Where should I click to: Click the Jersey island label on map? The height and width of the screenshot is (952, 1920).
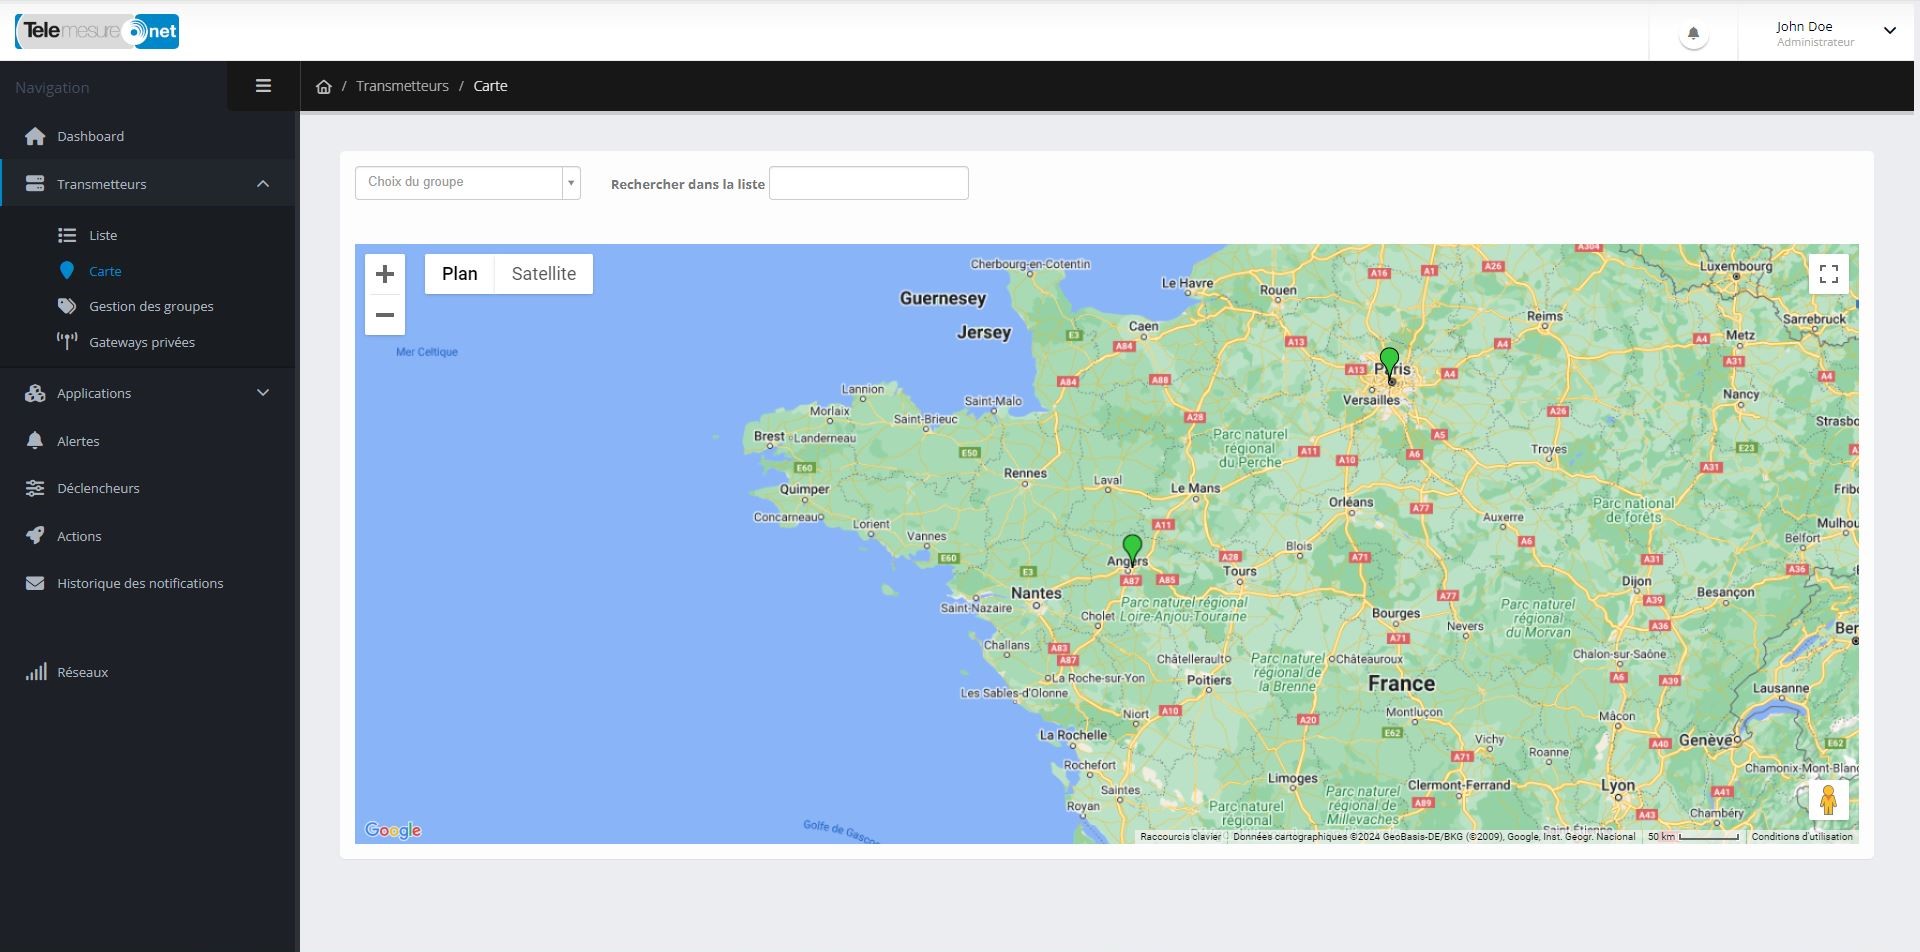tap(984, 332)
